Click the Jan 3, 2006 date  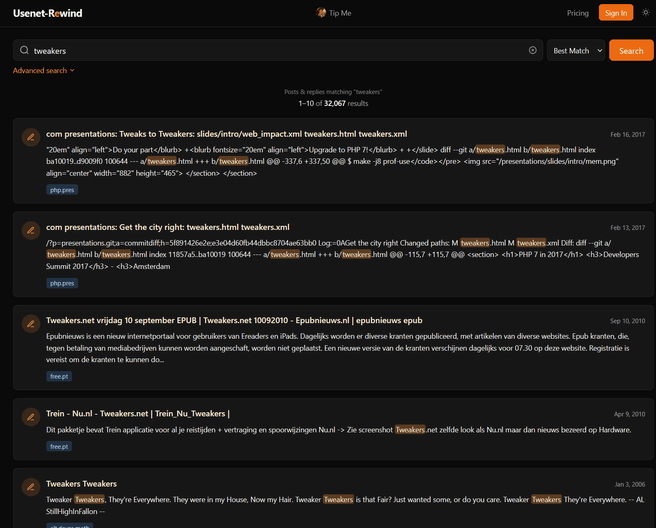pyautogui.click(x=629, y=484)
